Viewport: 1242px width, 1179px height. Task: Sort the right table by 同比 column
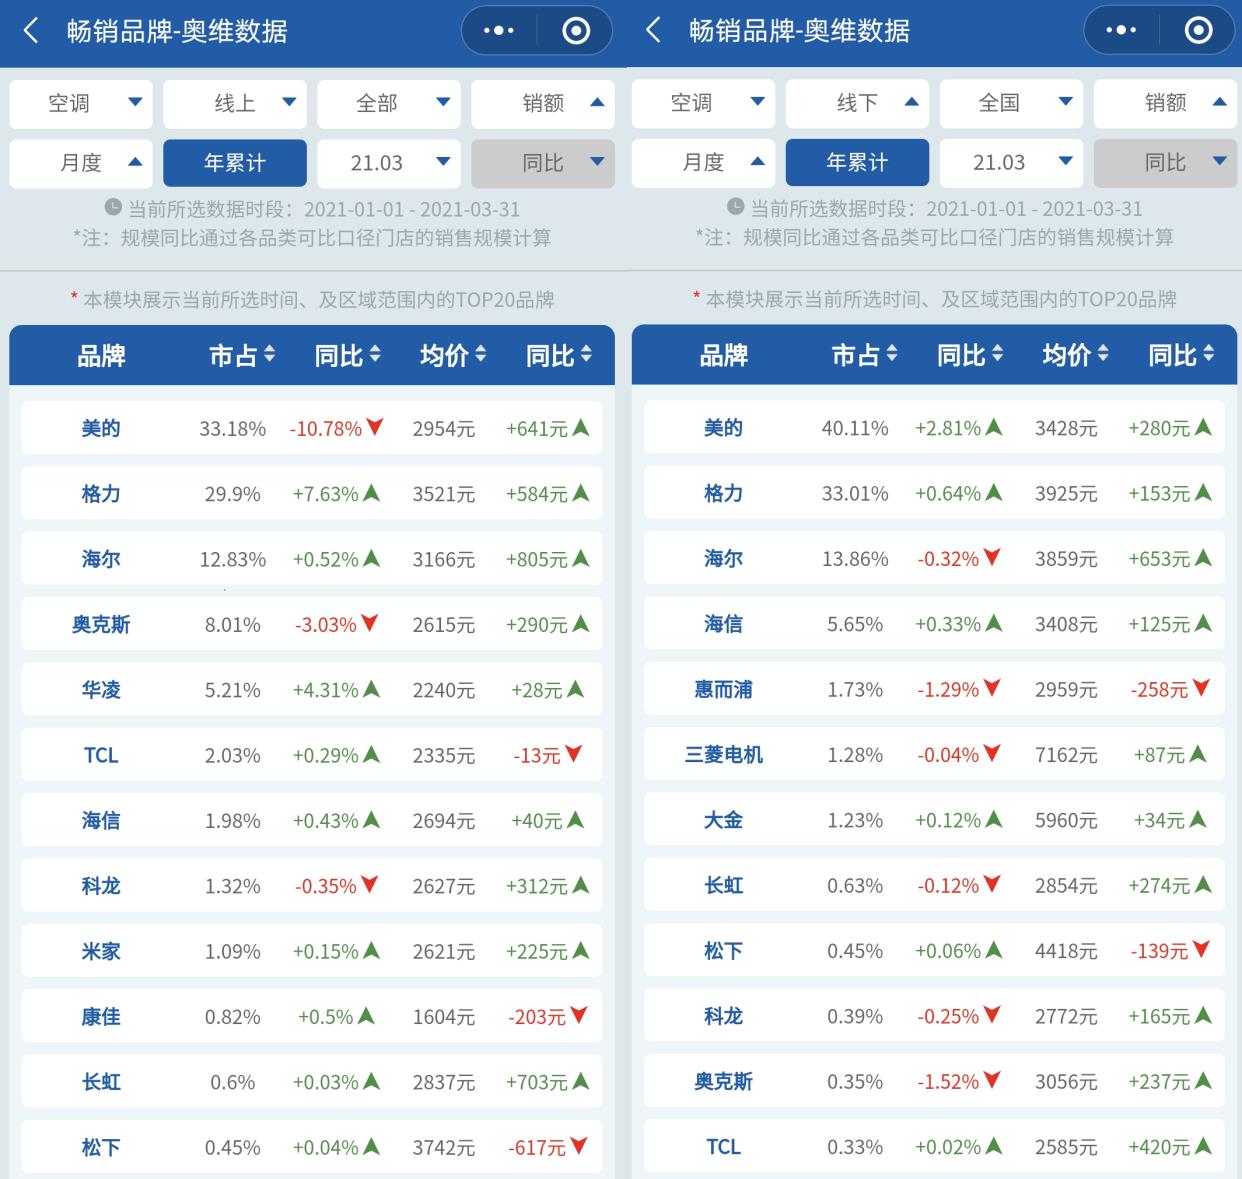[968, 355]
